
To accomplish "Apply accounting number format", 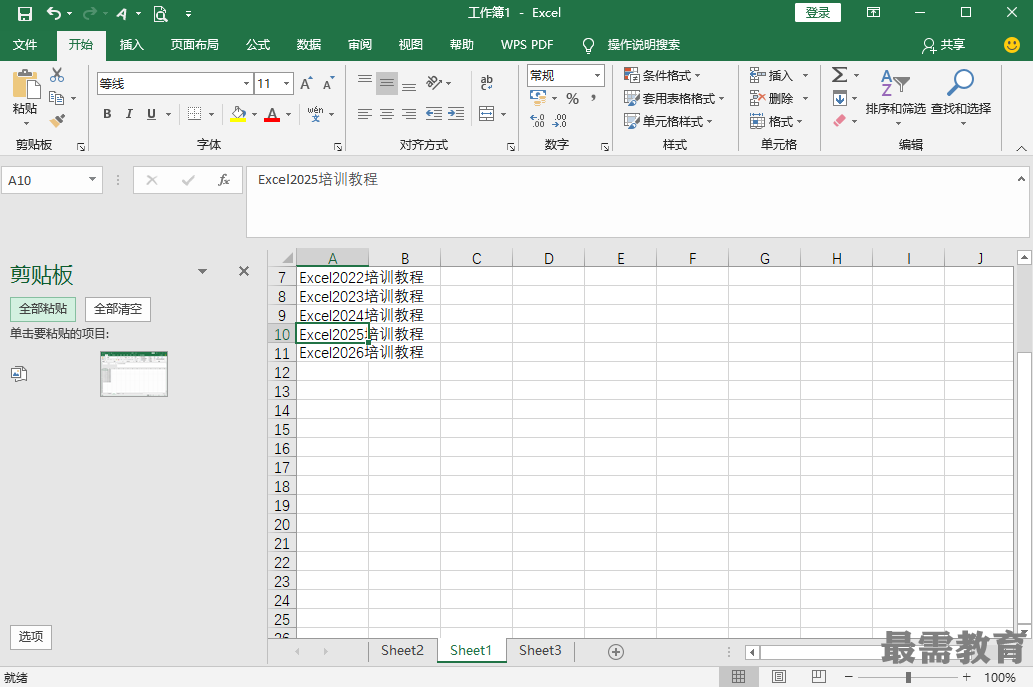I will [538, 98].
